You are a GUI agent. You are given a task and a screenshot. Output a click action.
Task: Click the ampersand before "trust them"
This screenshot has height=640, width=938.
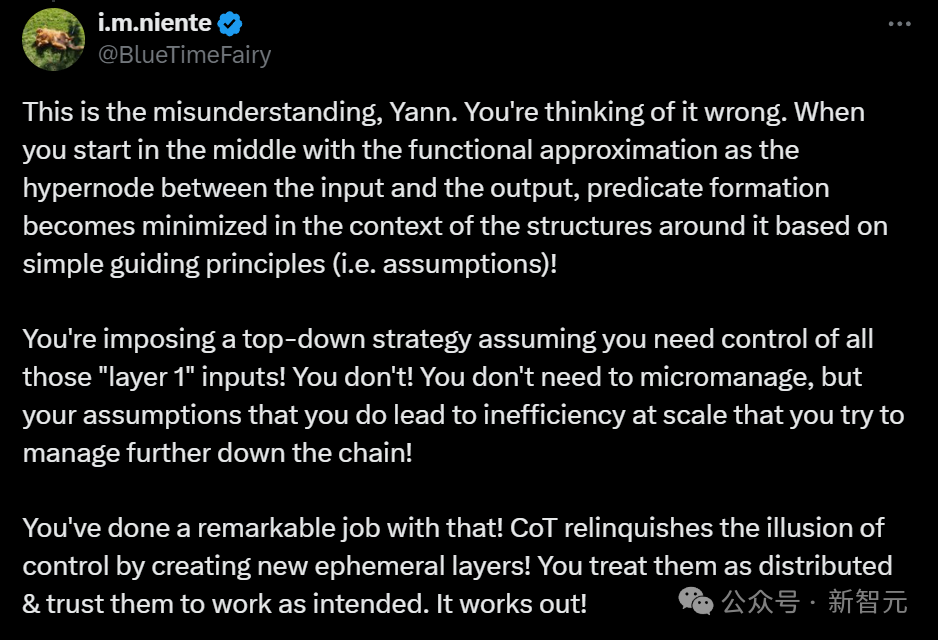click(x=31, y=604)
